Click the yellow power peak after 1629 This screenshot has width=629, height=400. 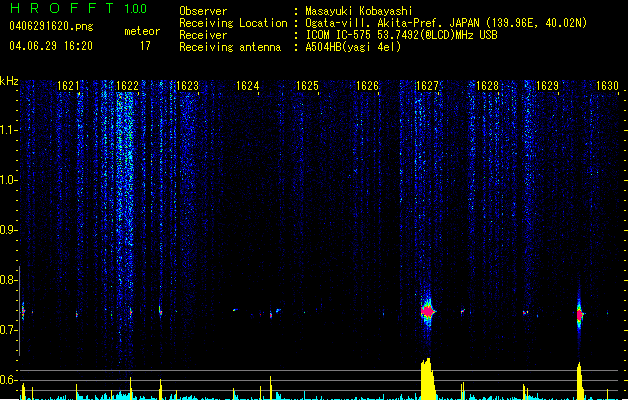pos(580,381)
